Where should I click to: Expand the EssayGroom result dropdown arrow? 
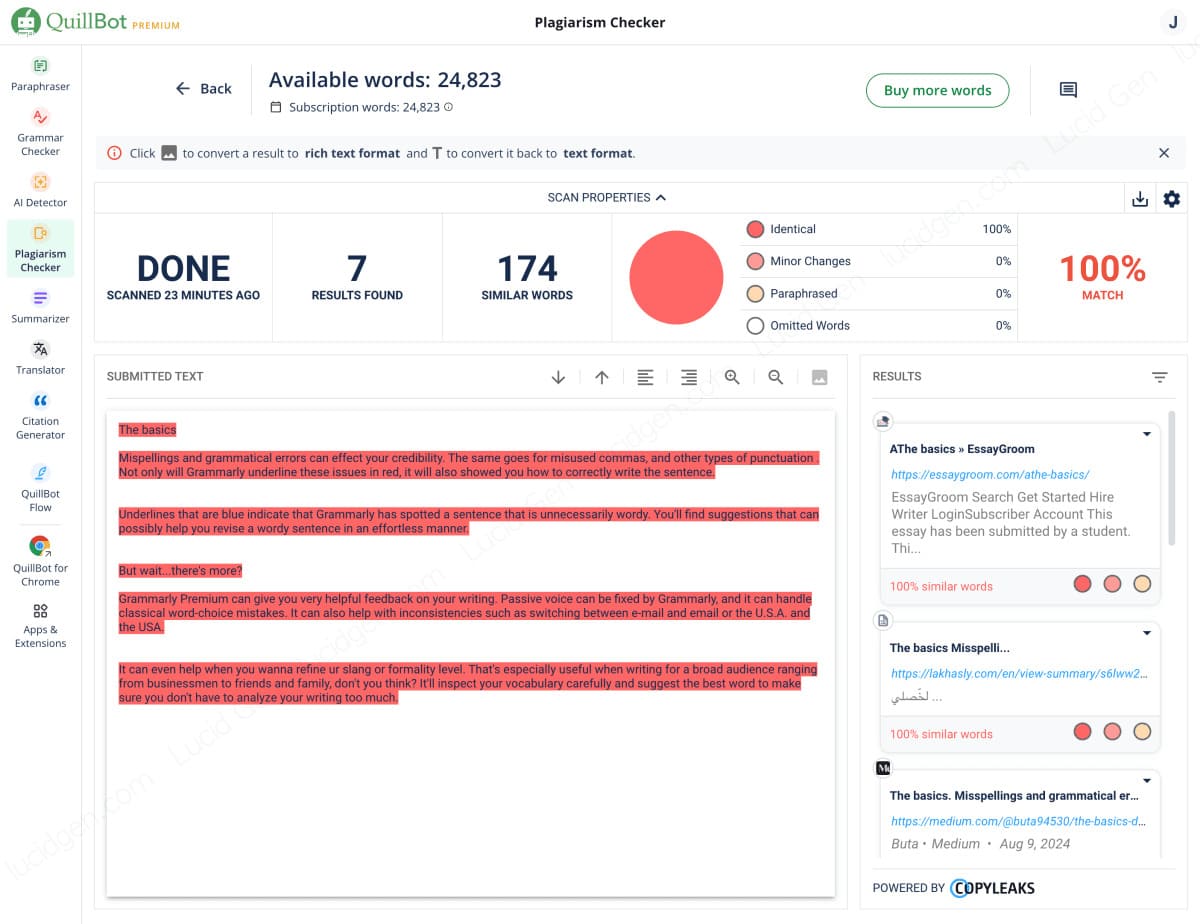(x=1147, y=435)
